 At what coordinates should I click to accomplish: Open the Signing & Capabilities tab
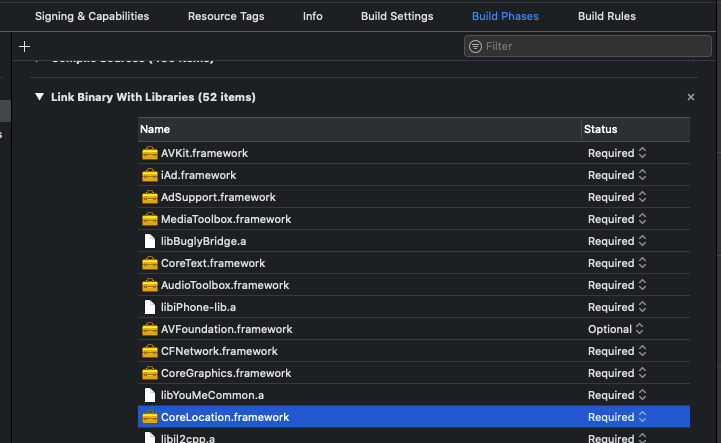click(92, 16)
